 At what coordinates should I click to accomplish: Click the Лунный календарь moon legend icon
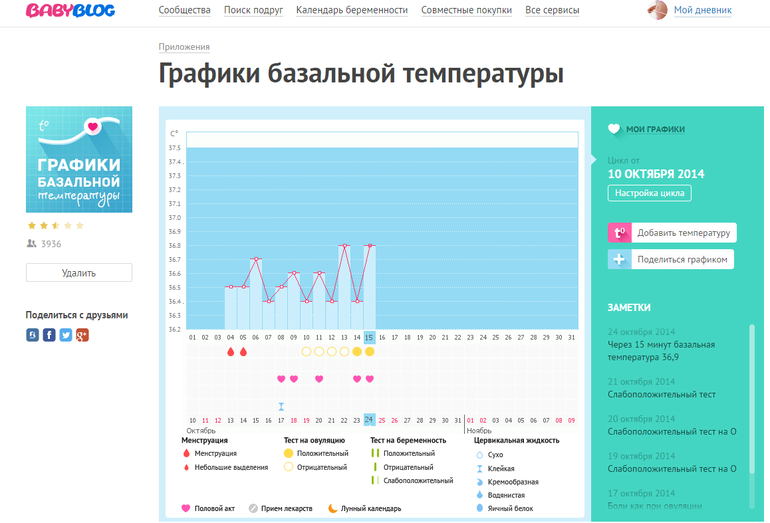pos(332,508)
